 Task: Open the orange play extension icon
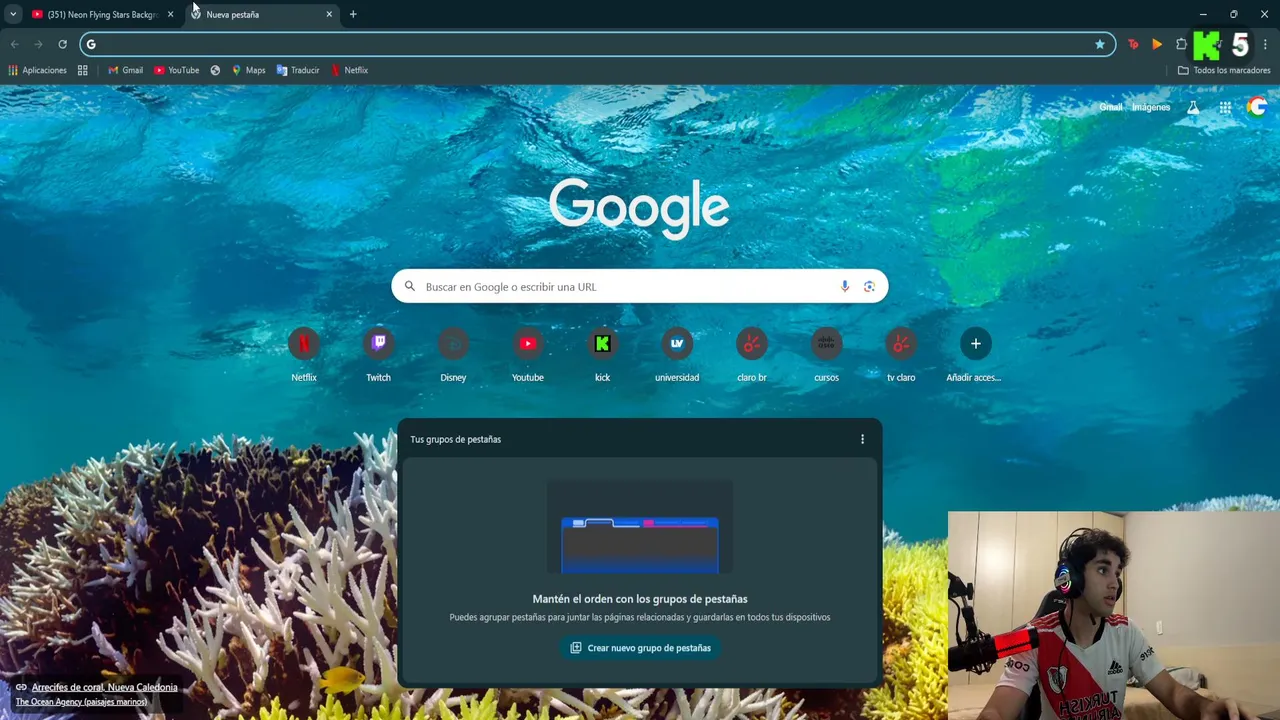(1157, 44)
